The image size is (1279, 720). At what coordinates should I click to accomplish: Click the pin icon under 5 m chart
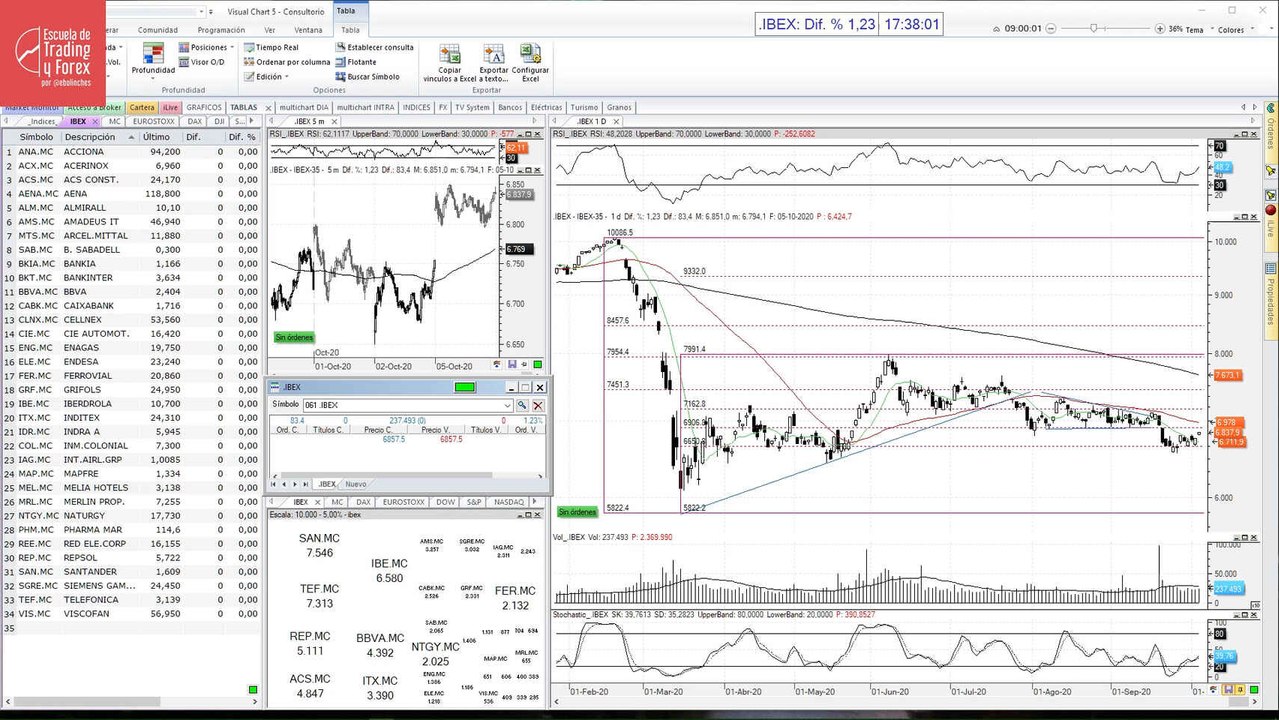525,365
